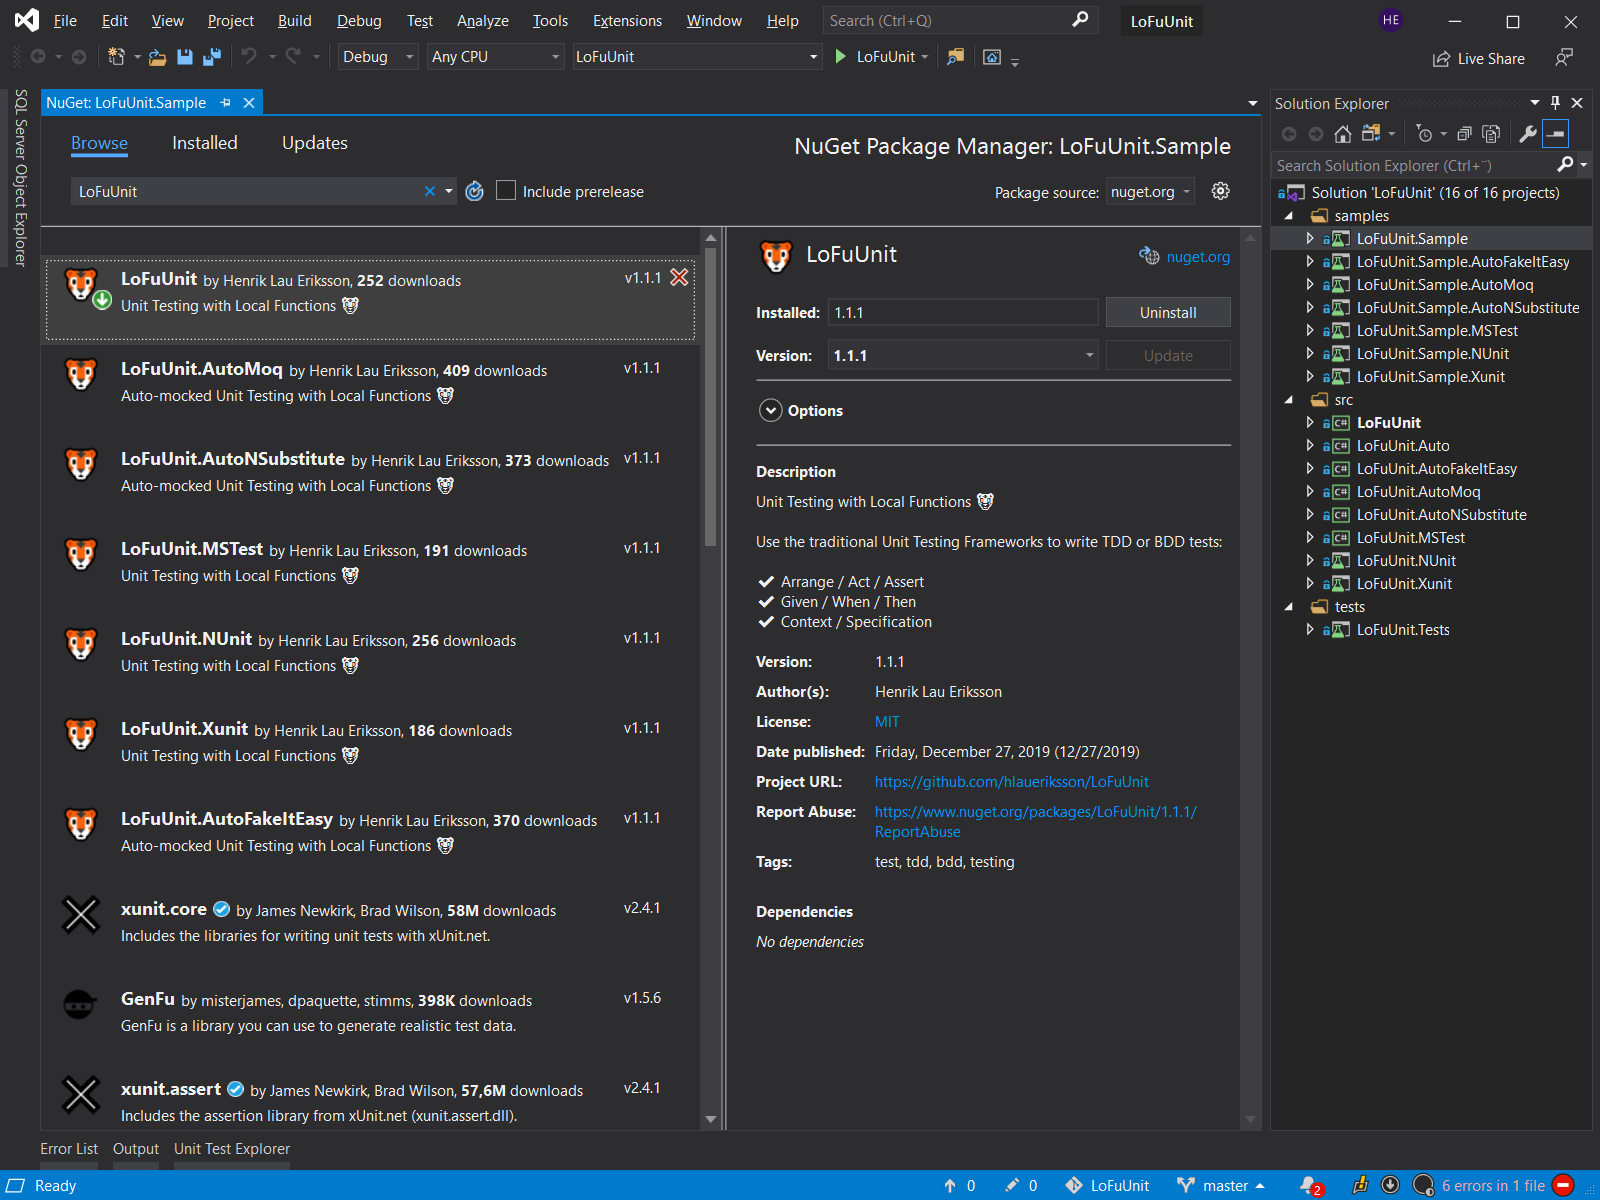
Task: Expand the Options section
Action: click(x=770, y=411)
